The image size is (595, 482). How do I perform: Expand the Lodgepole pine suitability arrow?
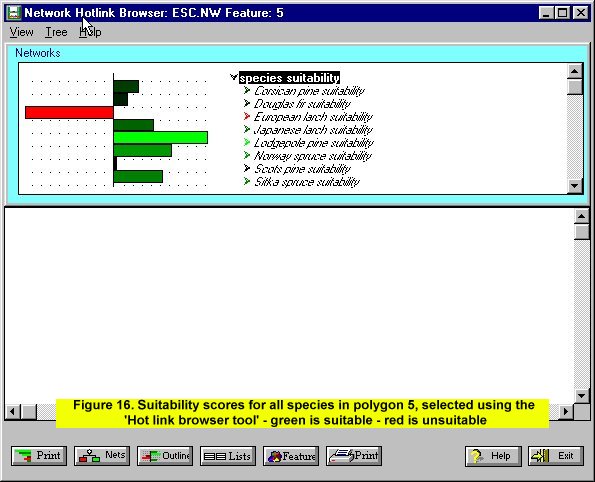247,142
